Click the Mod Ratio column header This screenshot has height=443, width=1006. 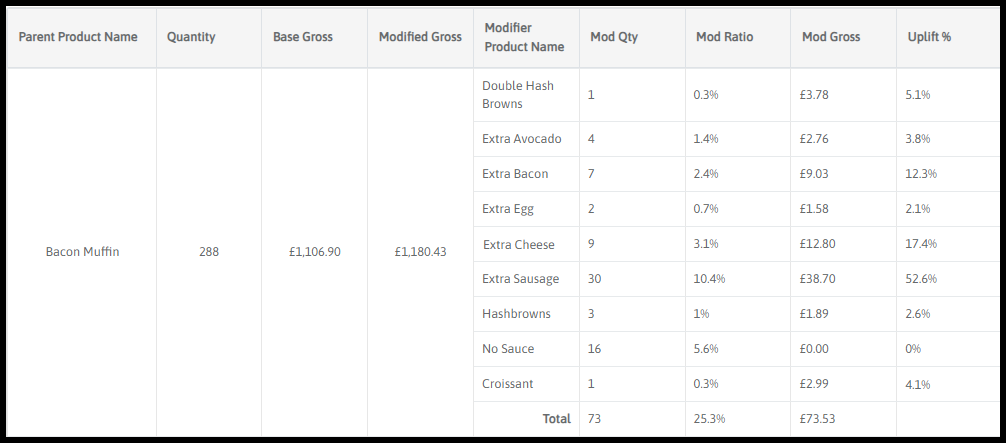point(725,37)
